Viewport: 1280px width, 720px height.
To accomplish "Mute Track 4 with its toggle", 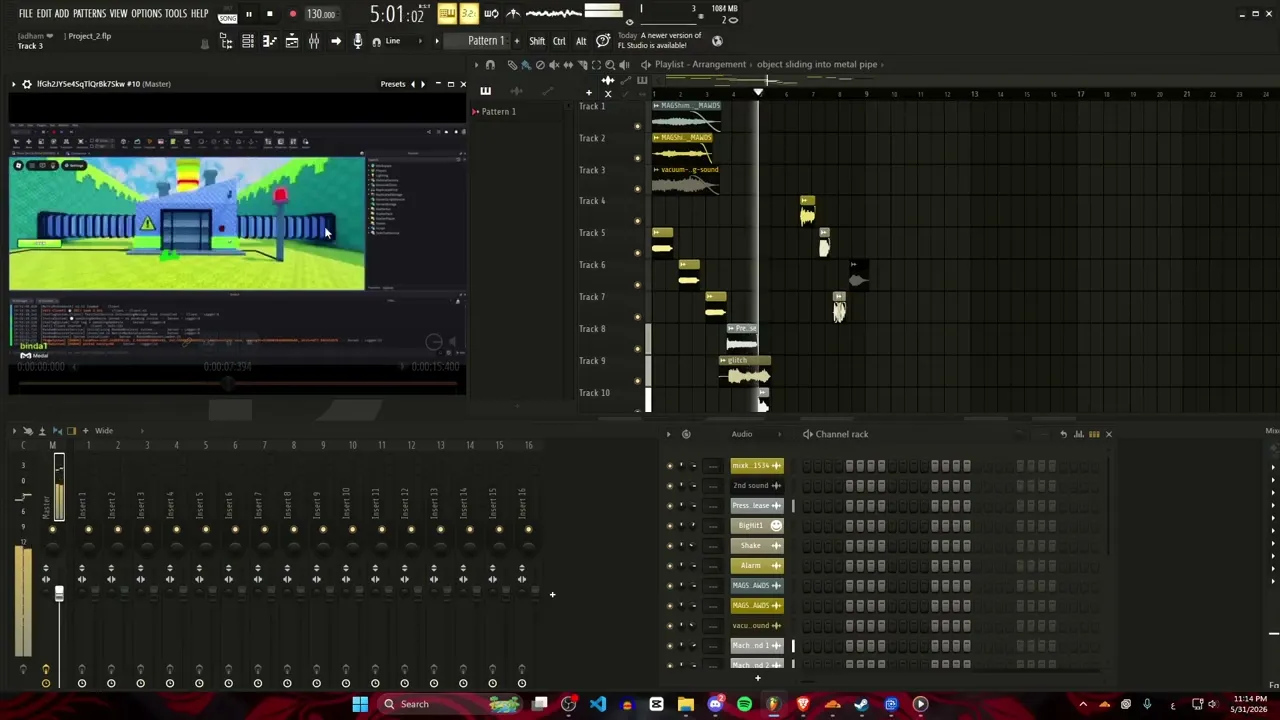I will [x=637, y=222].
